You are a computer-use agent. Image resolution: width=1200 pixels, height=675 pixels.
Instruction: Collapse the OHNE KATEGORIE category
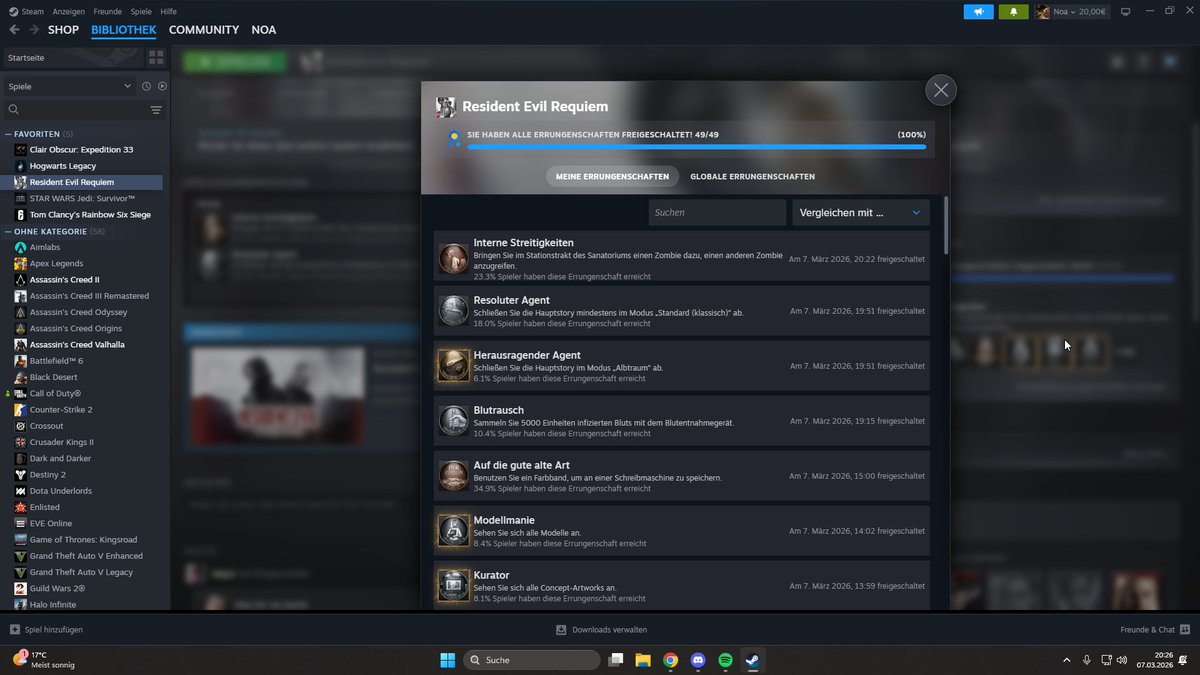pos(8,231)
